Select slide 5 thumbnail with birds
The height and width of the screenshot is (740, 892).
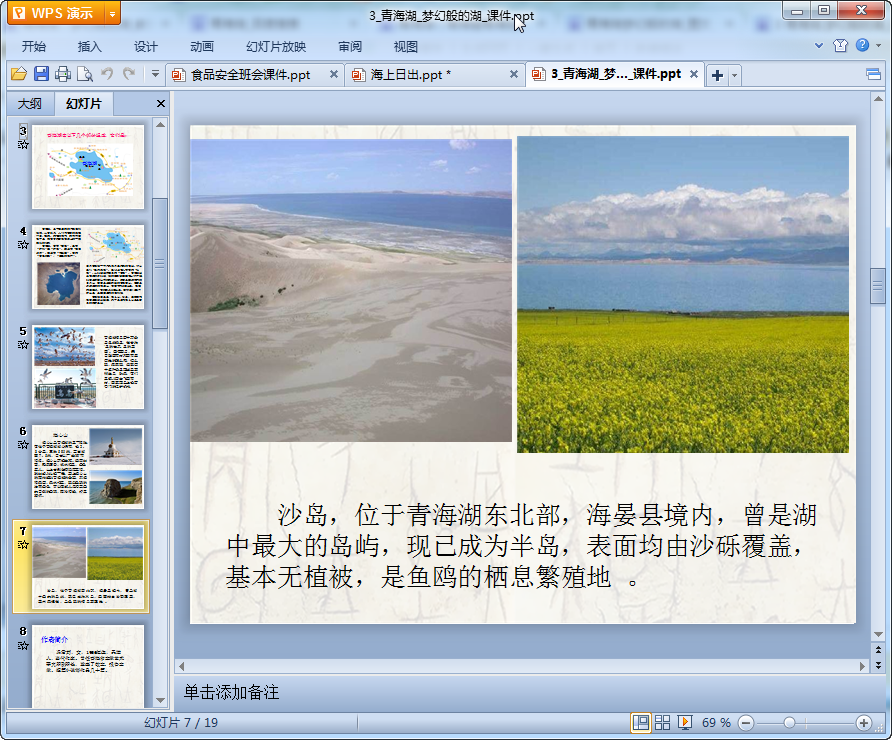point(88,366)
